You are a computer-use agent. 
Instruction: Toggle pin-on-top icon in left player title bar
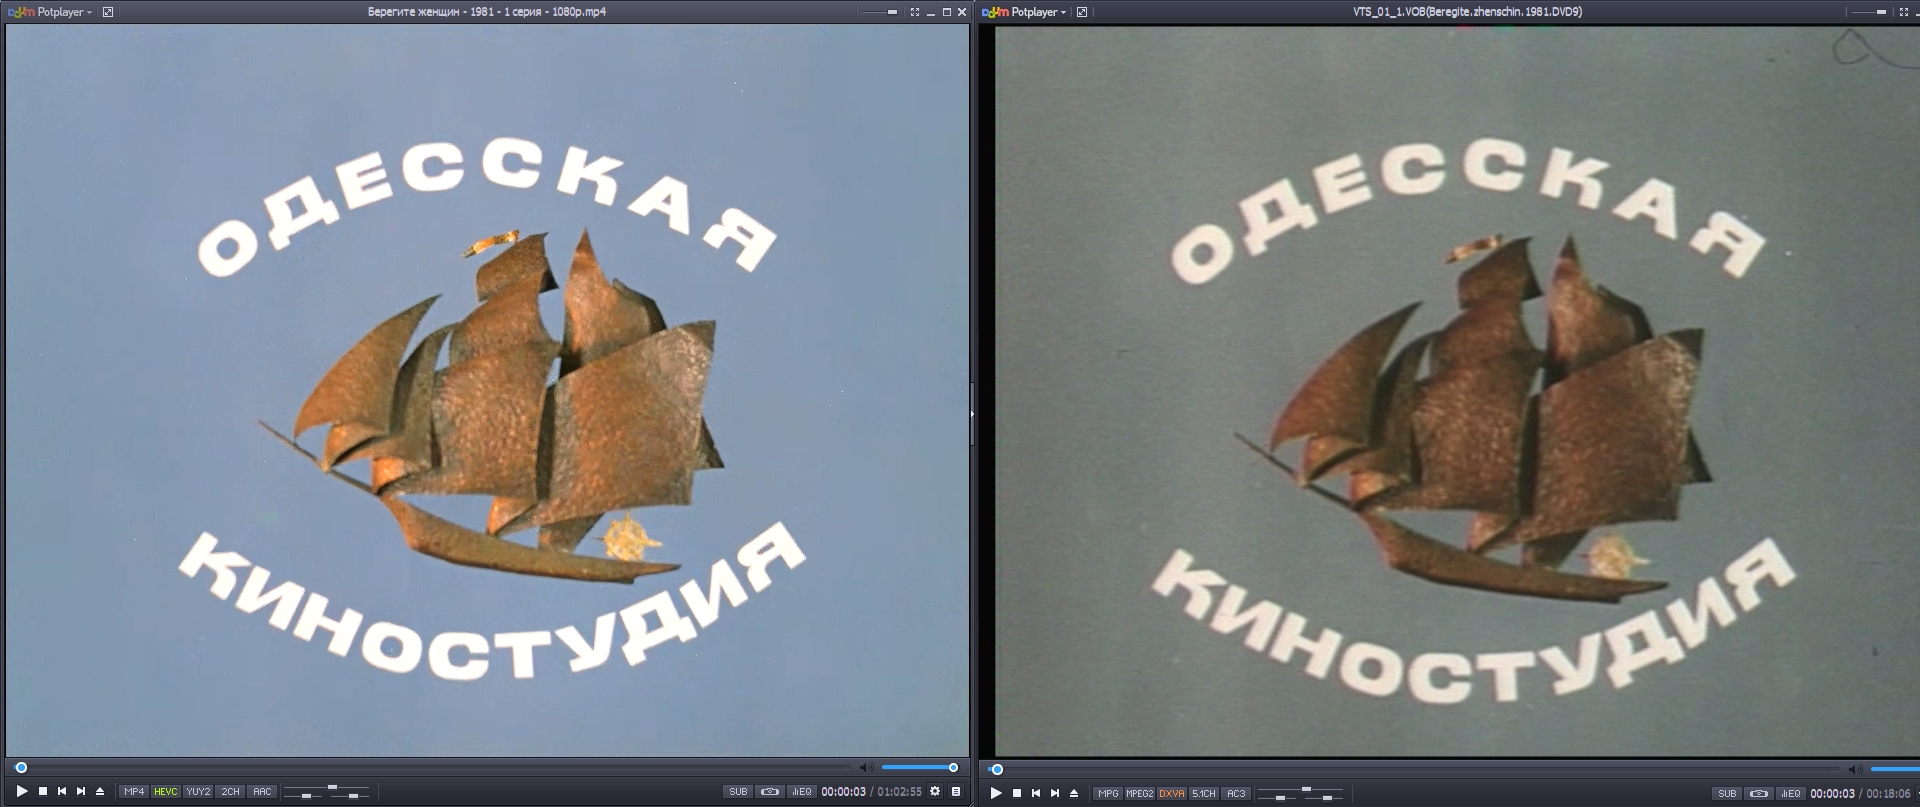click(x=108, y=12)
